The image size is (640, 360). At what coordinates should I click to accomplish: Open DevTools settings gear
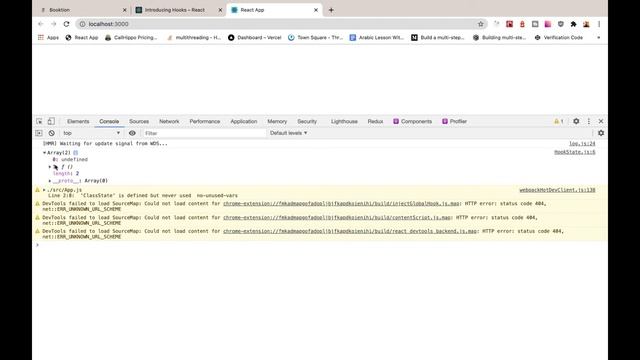pos(576,121)
